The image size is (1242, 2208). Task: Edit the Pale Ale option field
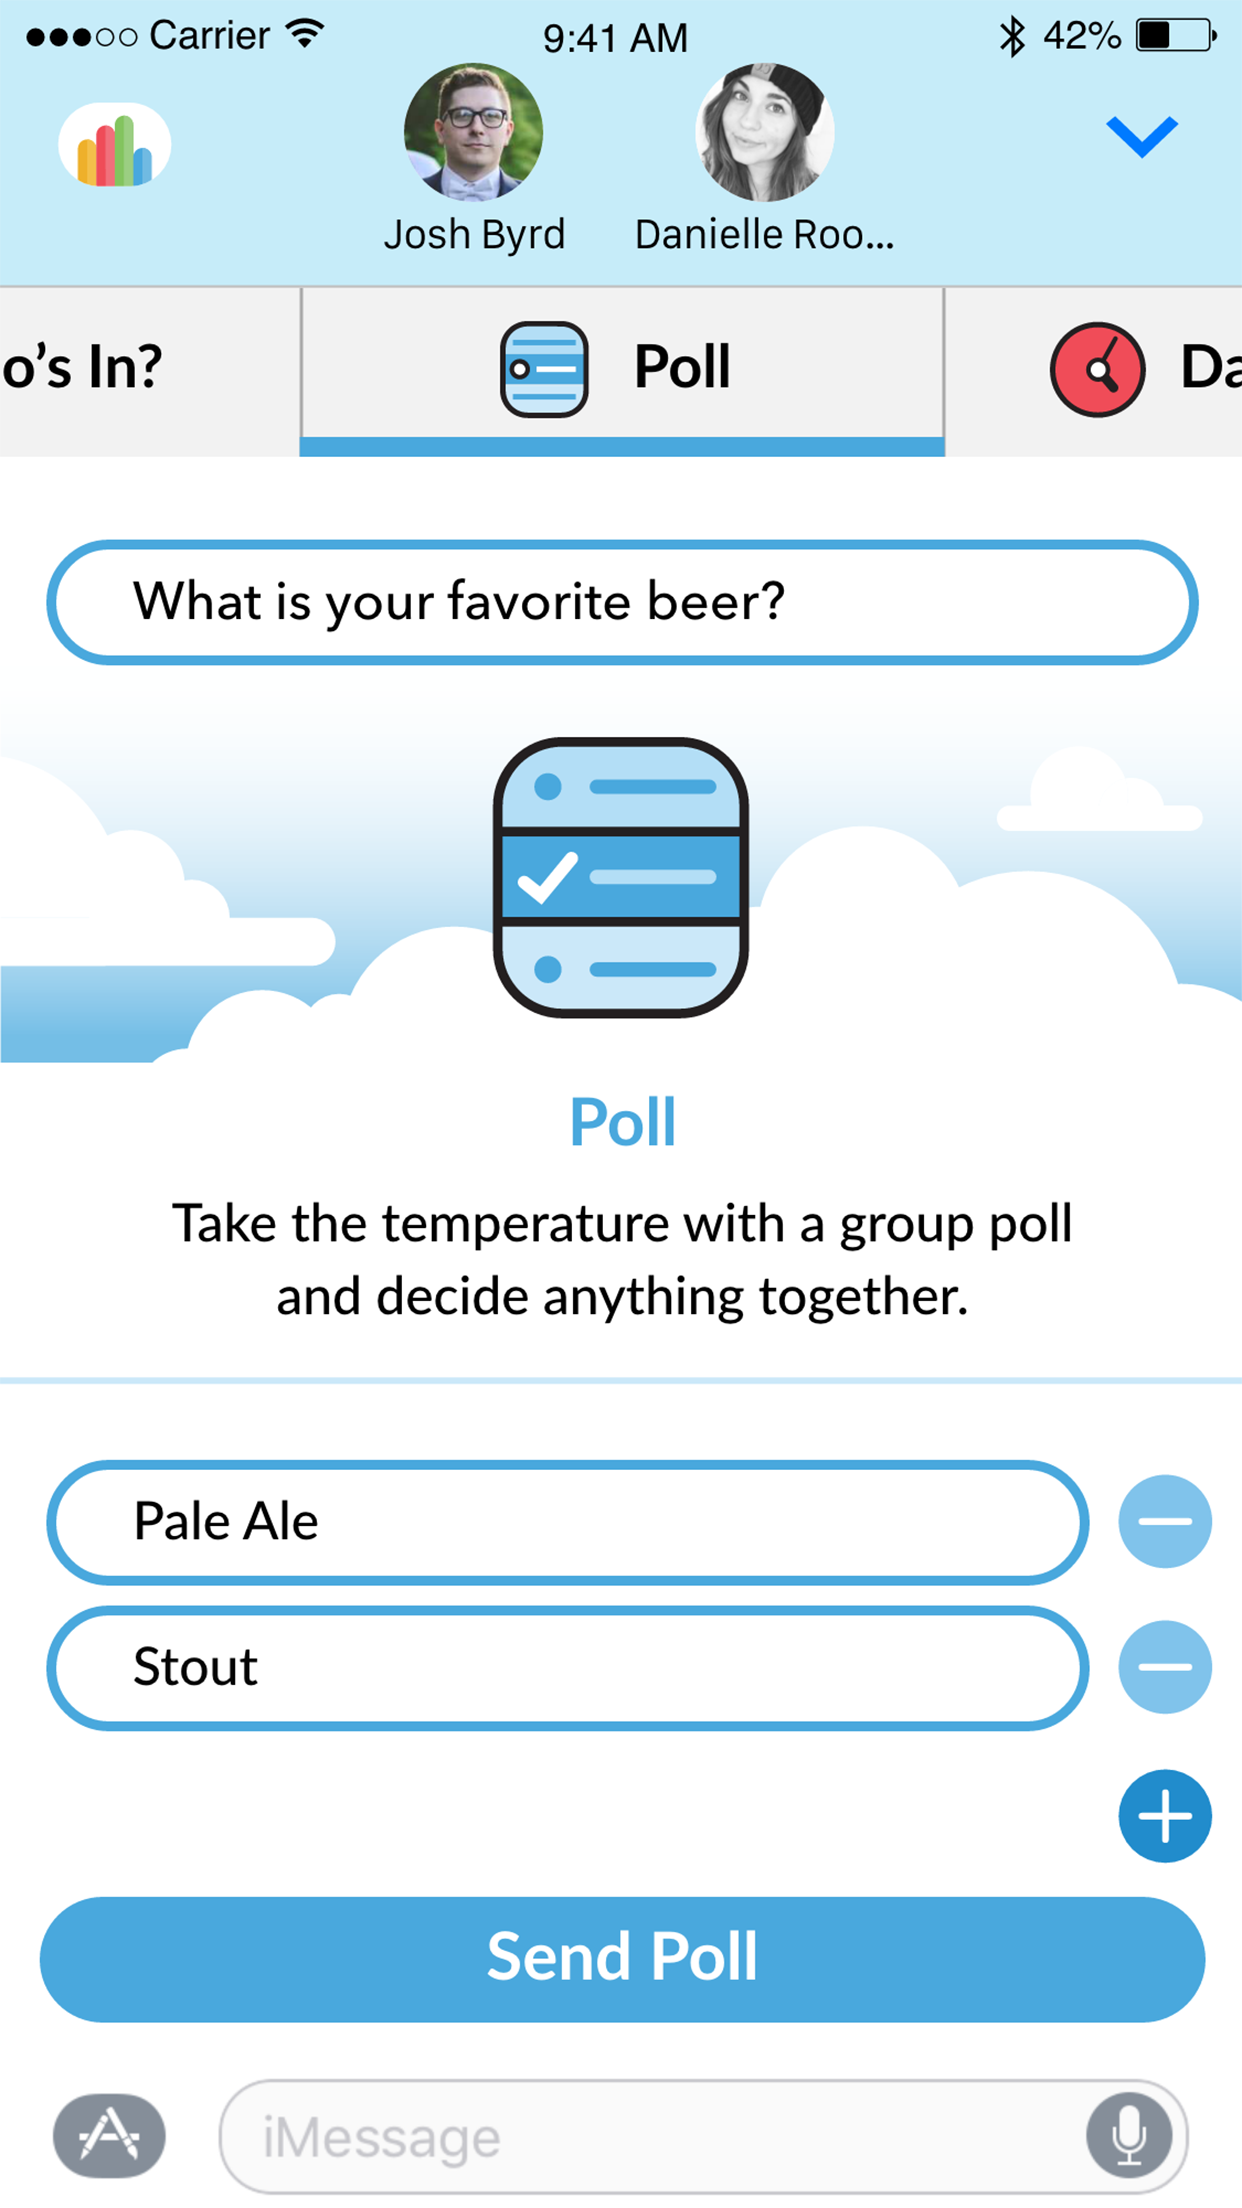coord(567,1522)
